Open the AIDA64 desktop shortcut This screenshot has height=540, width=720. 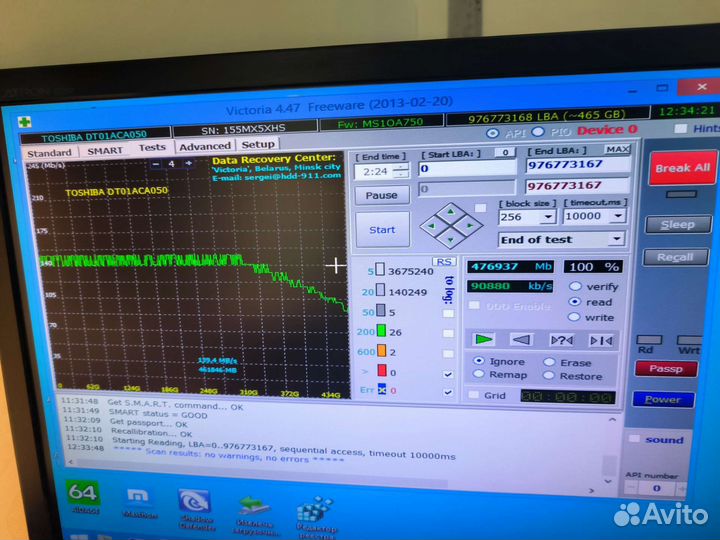point(80,495)
